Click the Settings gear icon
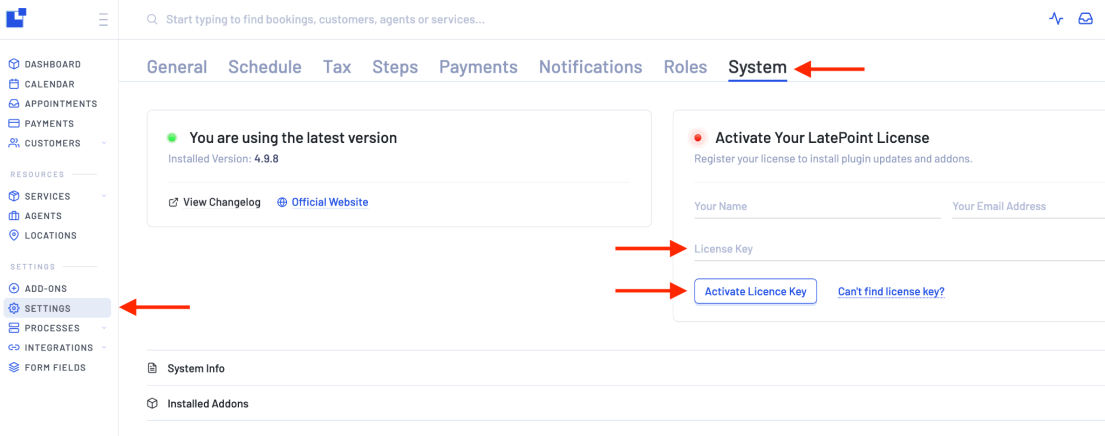 click(x=13, y=309)
